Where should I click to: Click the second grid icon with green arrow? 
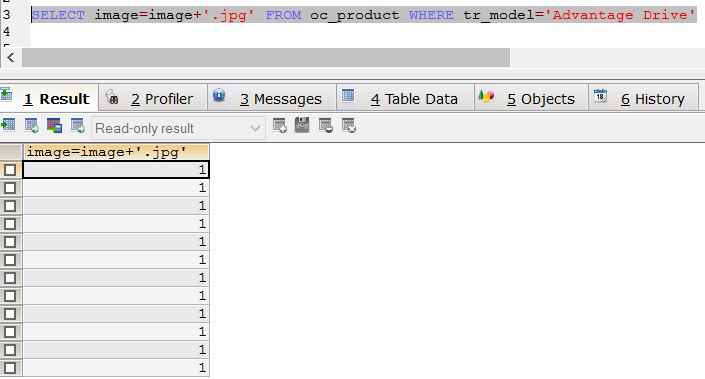[31, 125]
